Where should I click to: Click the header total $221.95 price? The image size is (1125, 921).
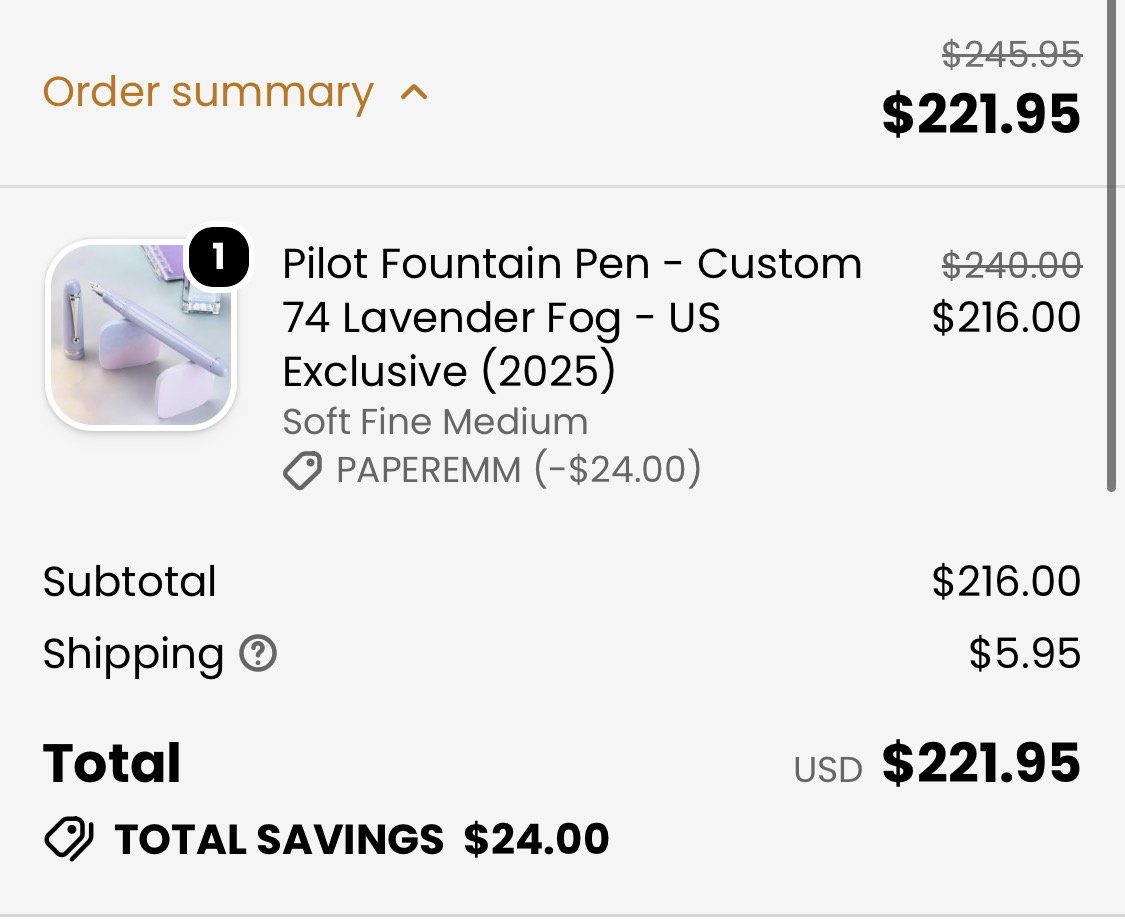981,114
